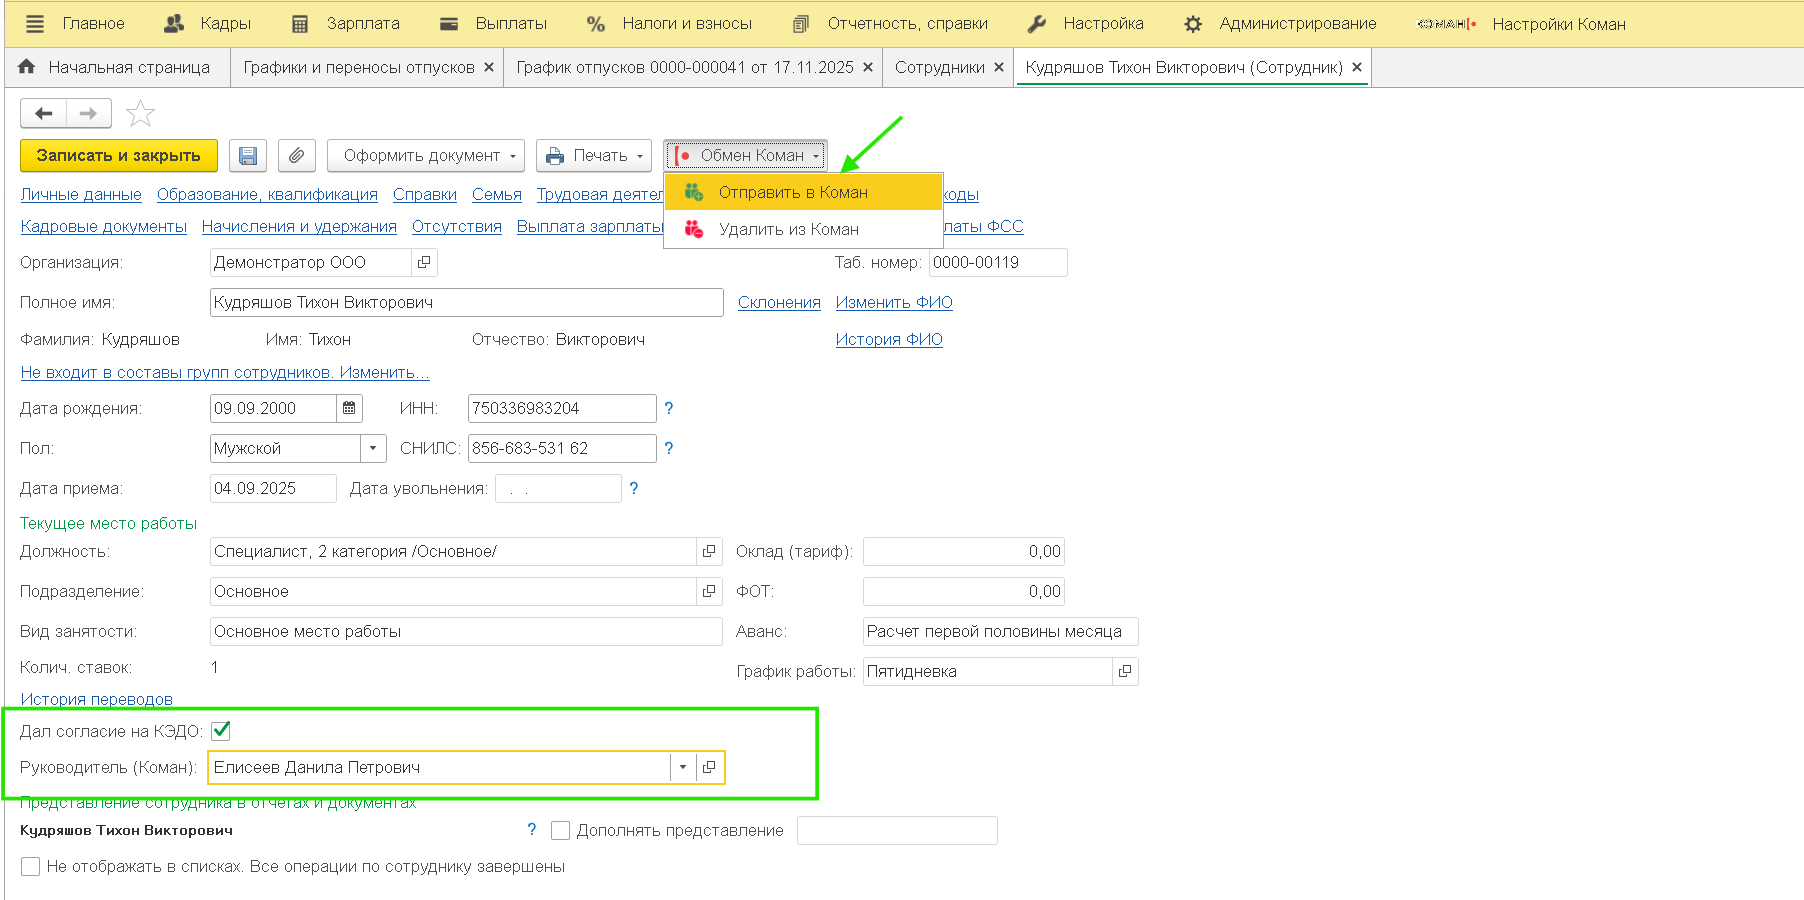The height and width of the screenshot is (900, 1804).
Task: Open График работы Пятидневка link icon
Action: pyautogui.click(x=1125, y=672)
